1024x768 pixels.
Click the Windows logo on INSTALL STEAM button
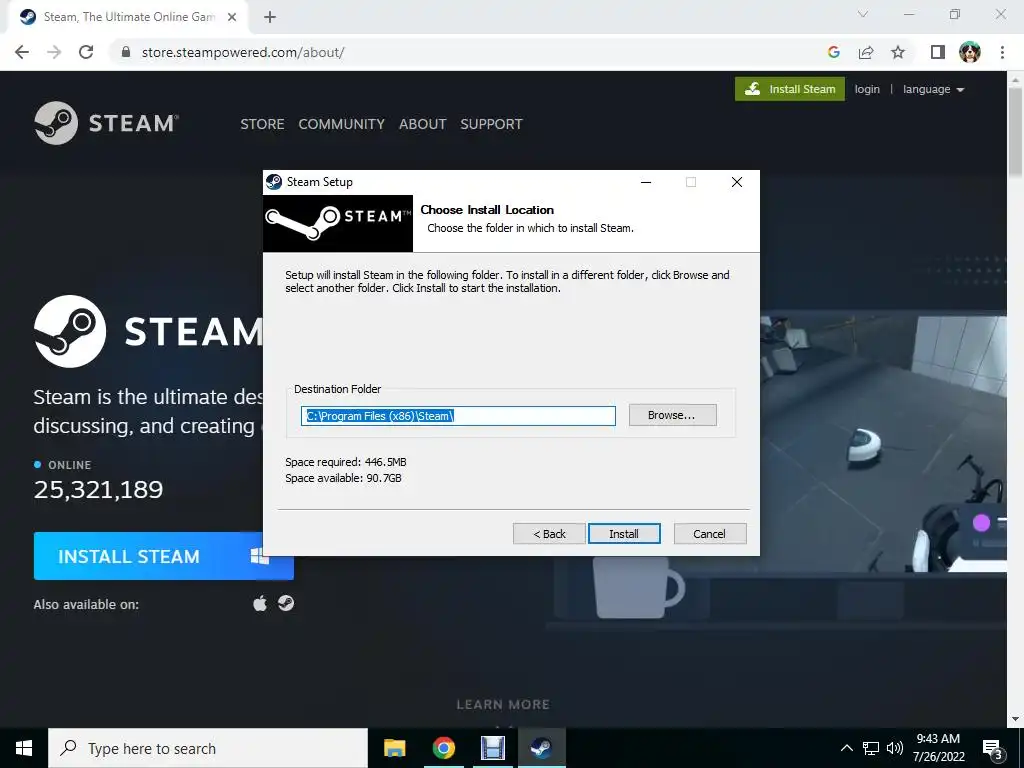pyautogui.click(x=260, y=556)
